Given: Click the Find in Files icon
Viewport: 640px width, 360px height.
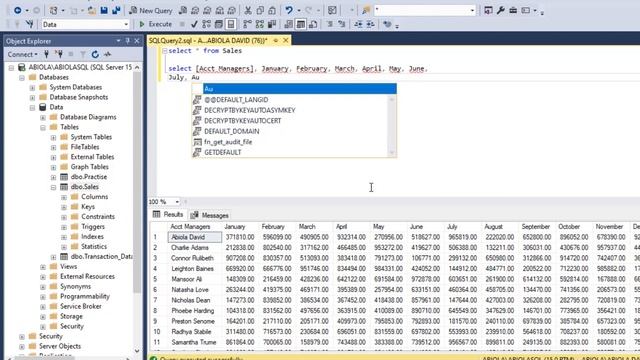Looking at the screenshot, I should click(366, 10).
